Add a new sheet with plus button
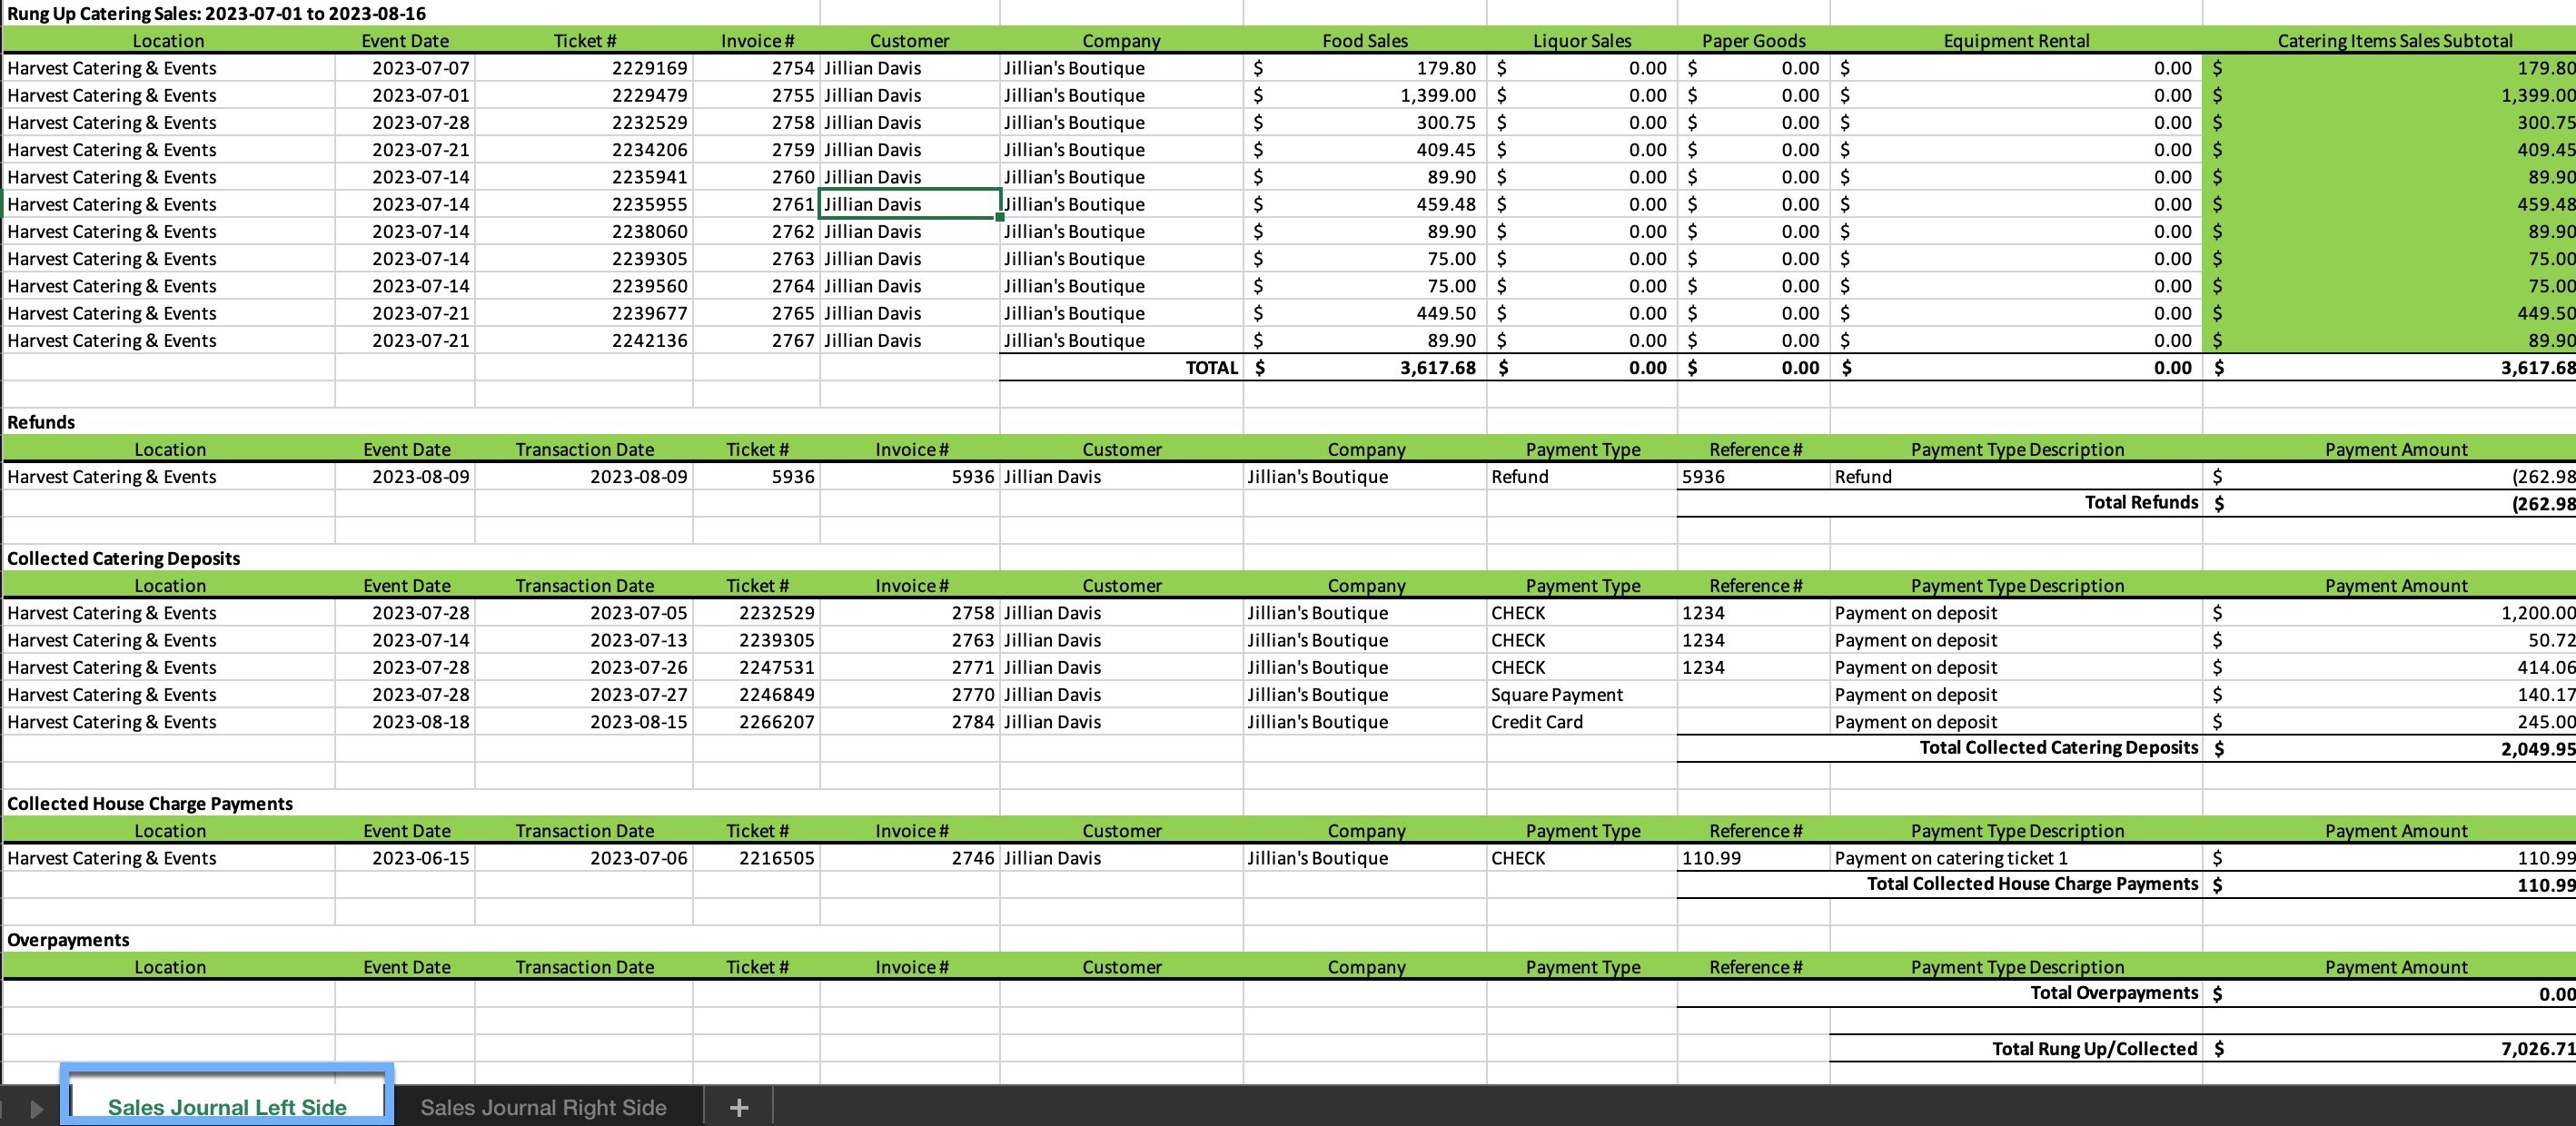Image resolution: width=2576 pixels, height=1126 pixels. pos(739,1107)
